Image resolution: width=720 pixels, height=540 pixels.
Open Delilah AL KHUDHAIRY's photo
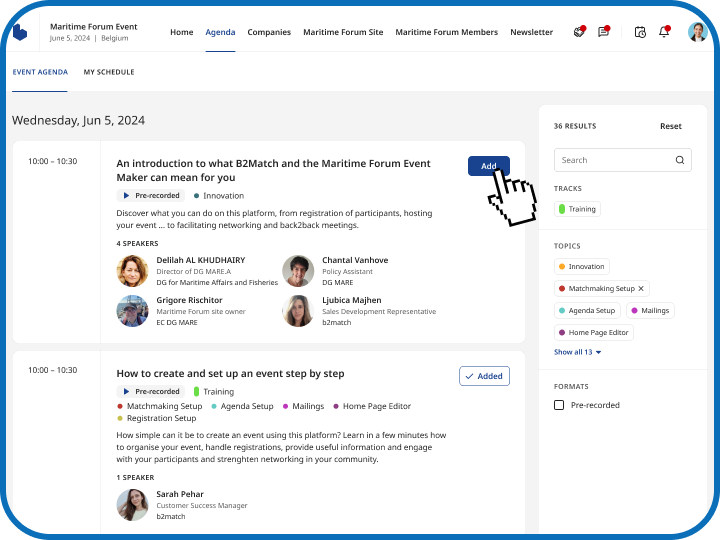click(132, 271)
